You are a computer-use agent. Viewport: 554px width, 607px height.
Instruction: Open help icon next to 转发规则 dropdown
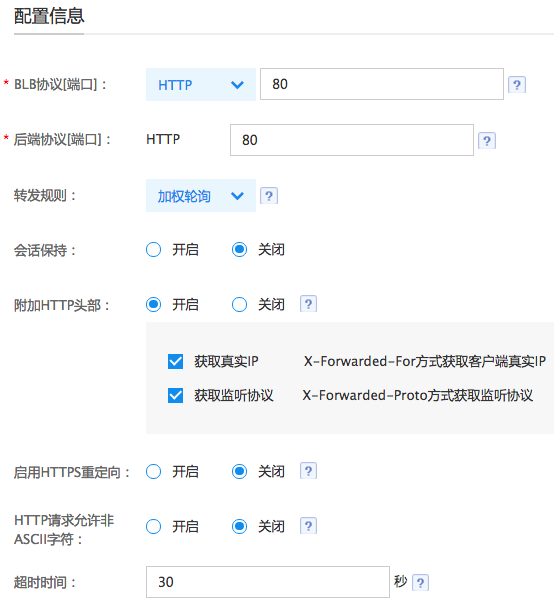pyautogui.click(x=269, y=196)
